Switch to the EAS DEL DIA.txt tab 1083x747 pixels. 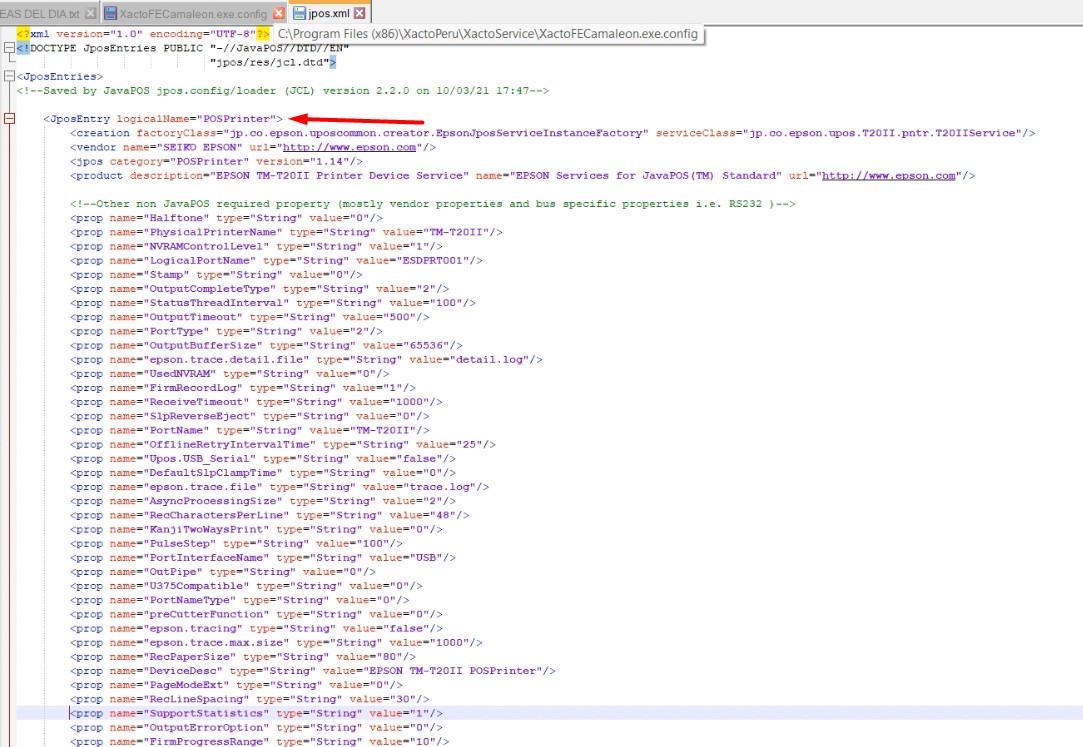click(40, 14)
